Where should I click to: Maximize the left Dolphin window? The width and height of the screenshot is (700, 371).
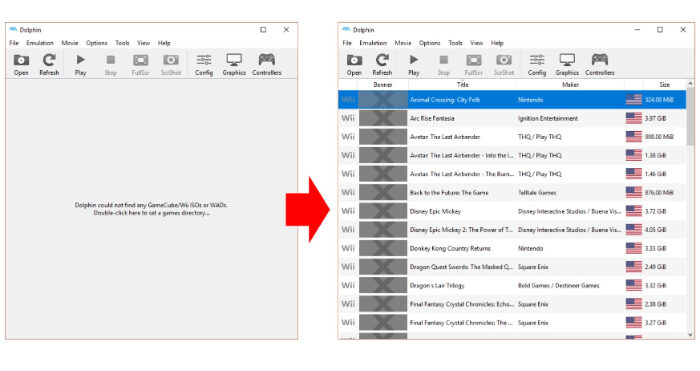pos(263,30)
